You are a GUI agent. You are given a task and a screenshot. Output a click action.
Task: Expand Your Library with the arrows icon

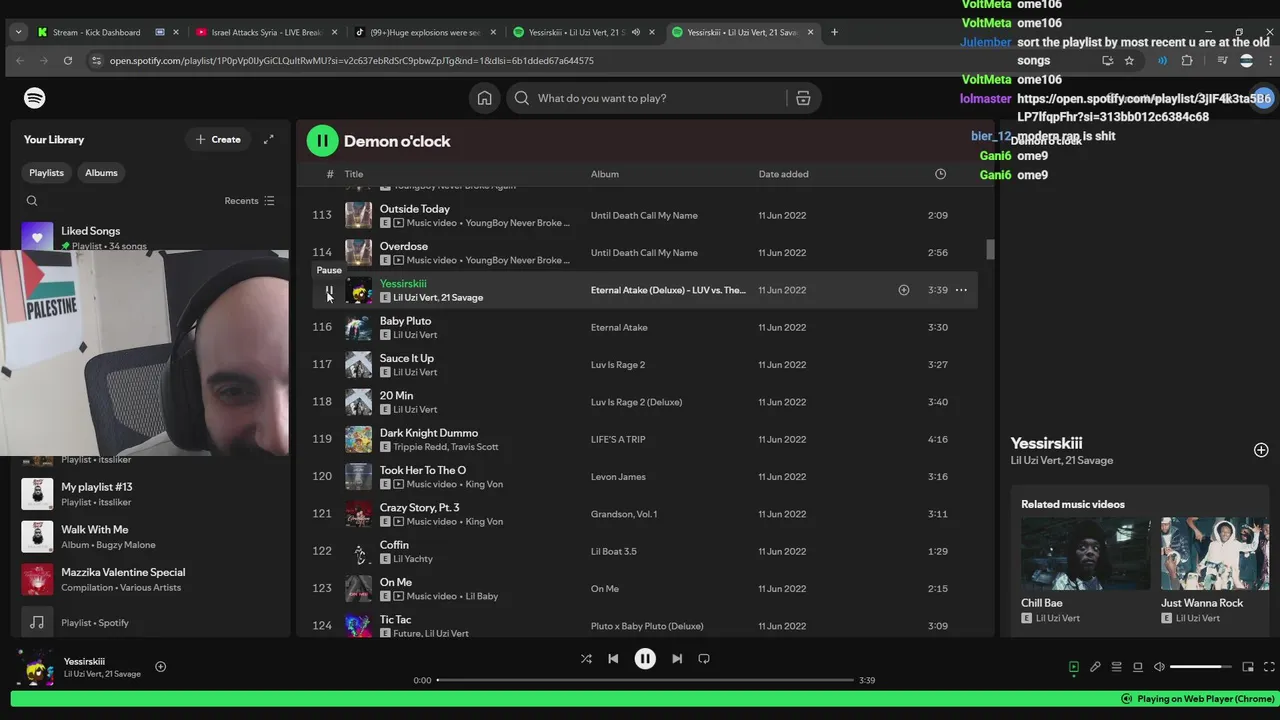click(x=268, y=140)
